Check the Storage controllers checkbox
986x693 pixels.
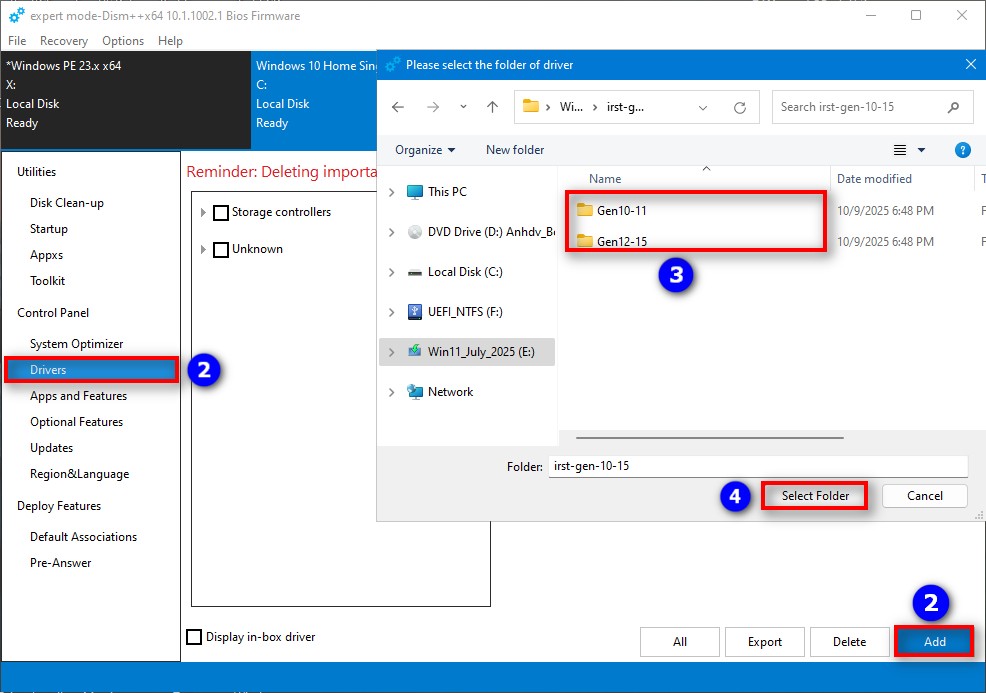point(221,212)
